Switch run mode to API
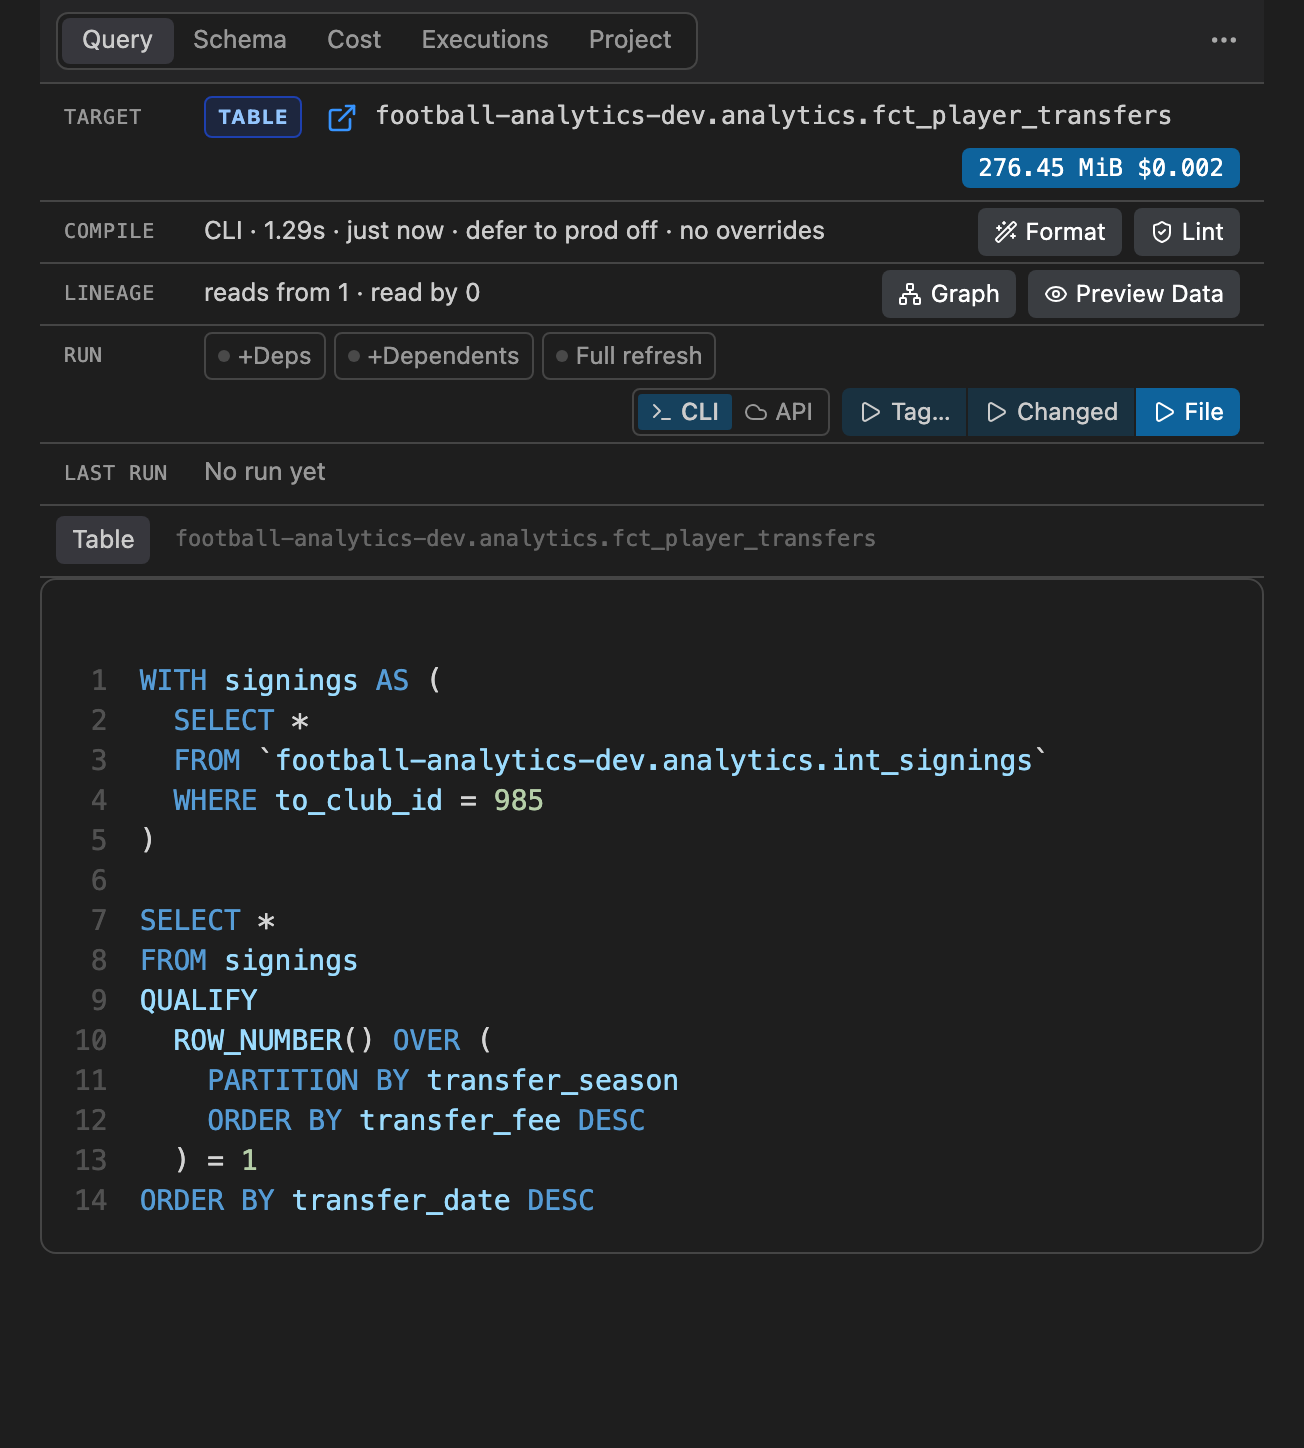This screenshot has width=1304, height=1448. (779, 412)
